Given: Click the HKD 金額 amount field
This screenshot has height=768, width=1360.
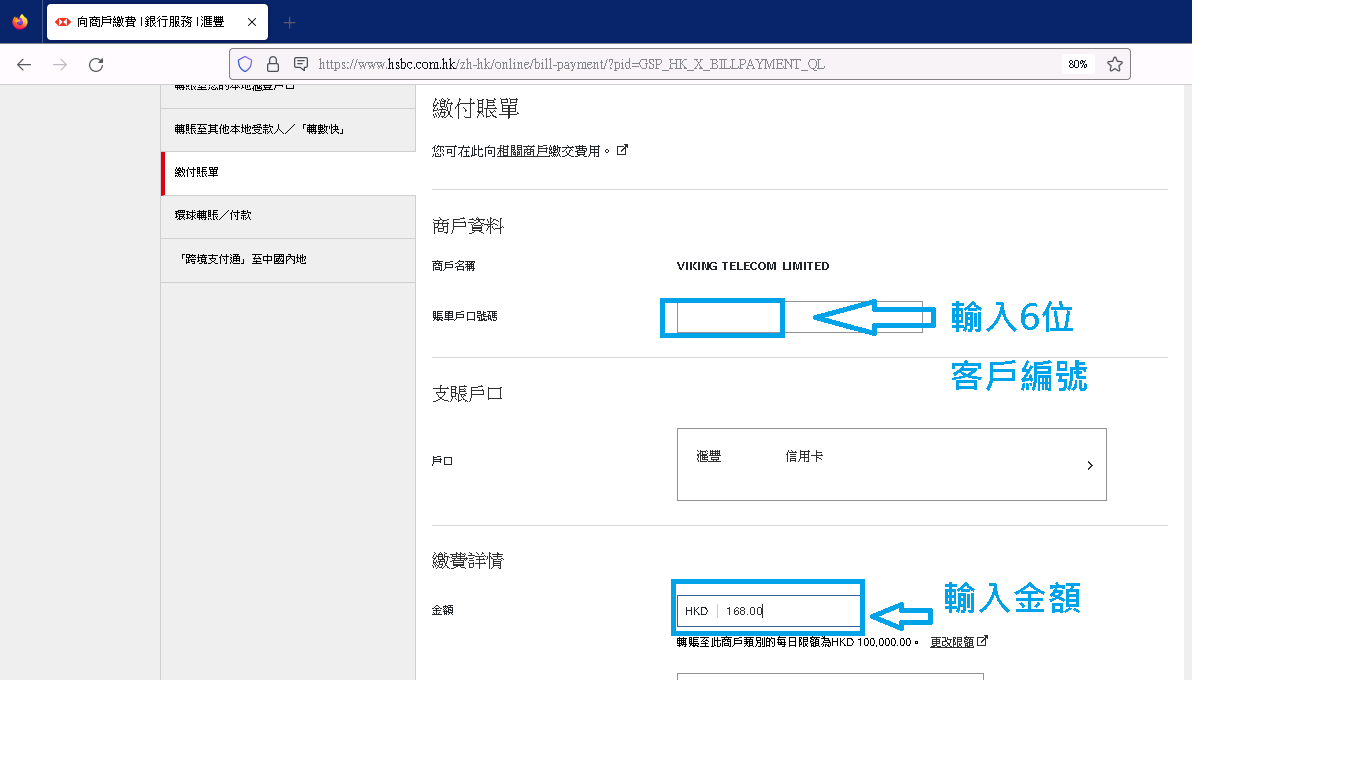Looking at the screenshot, I should (x=790, y=611).
